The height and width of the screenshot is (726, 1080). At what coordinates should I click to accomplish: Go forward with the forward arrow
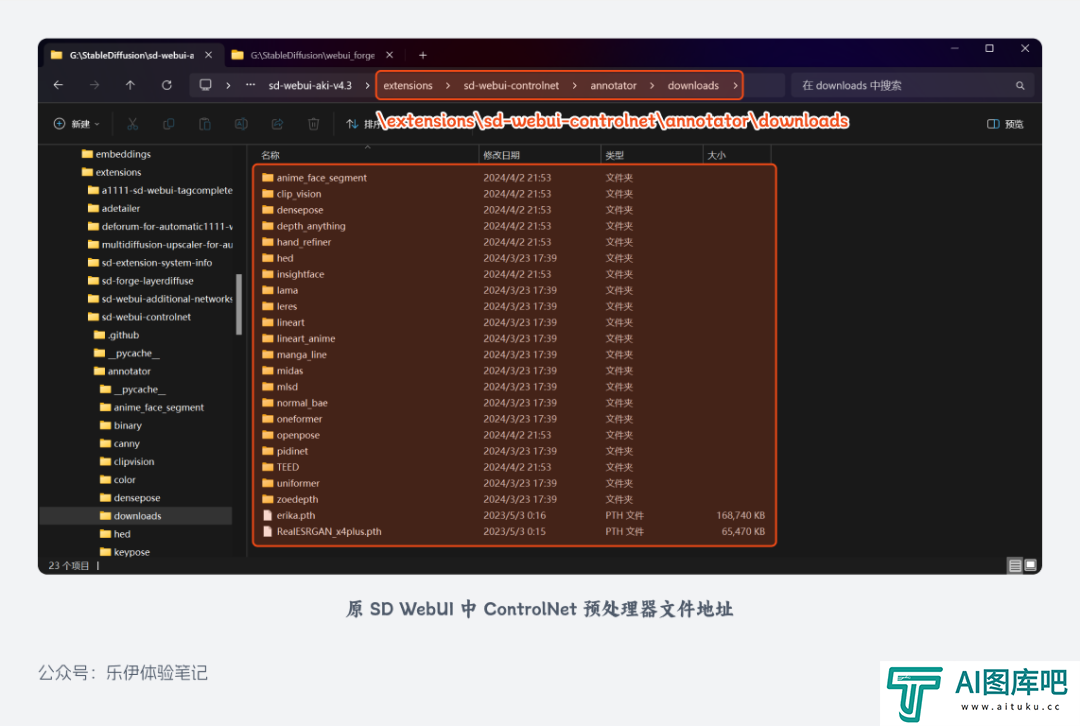pyautogui.click(x=94, y=85)
